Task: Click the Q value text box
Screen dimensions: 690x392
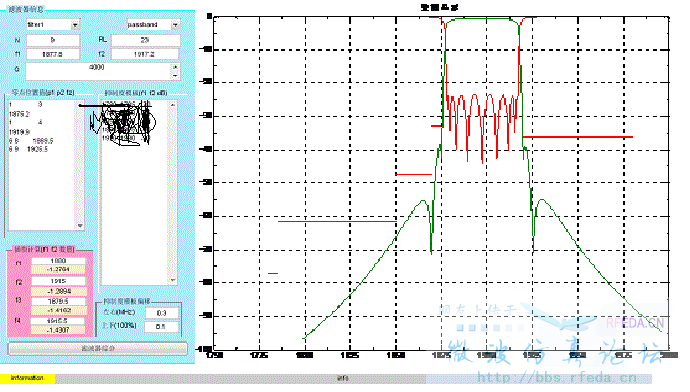Action: 99,71
